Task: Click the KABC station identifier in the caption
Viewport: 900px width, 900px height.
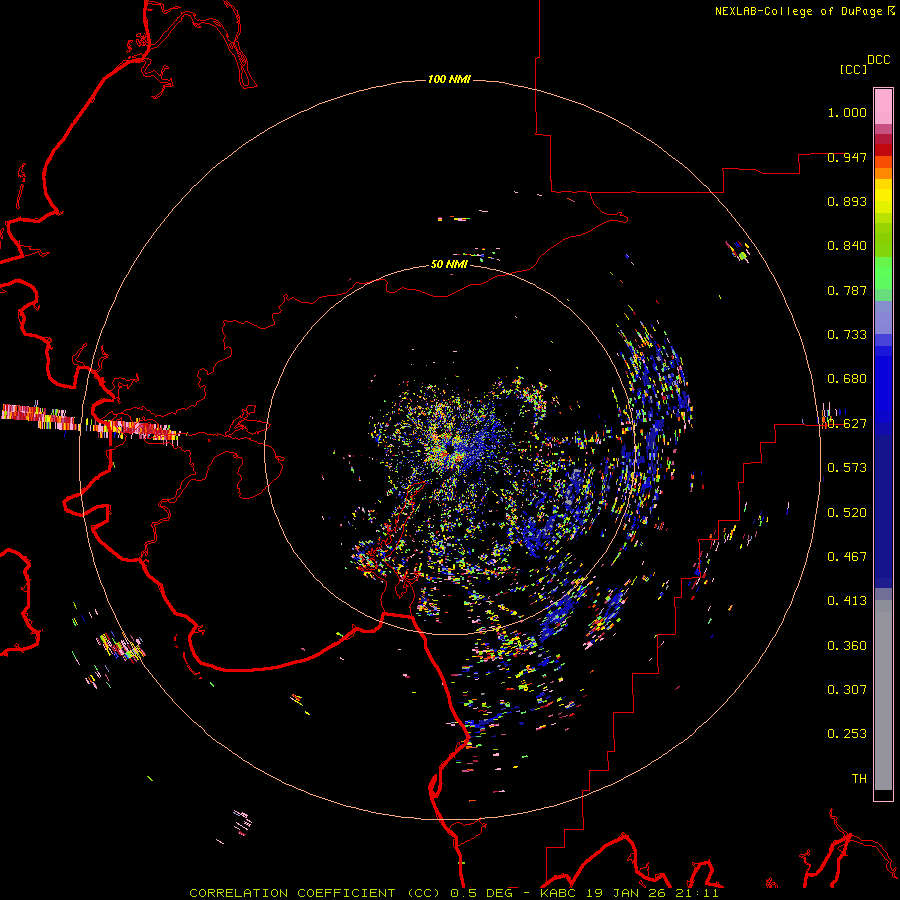Action: (x=559, y=893)
